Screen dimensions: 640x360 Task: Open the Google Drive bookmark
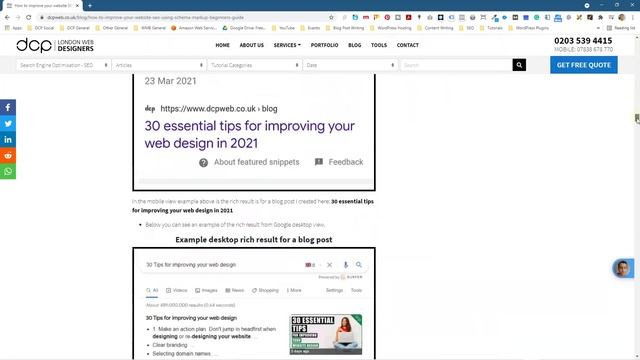click(x=244, y=28)
